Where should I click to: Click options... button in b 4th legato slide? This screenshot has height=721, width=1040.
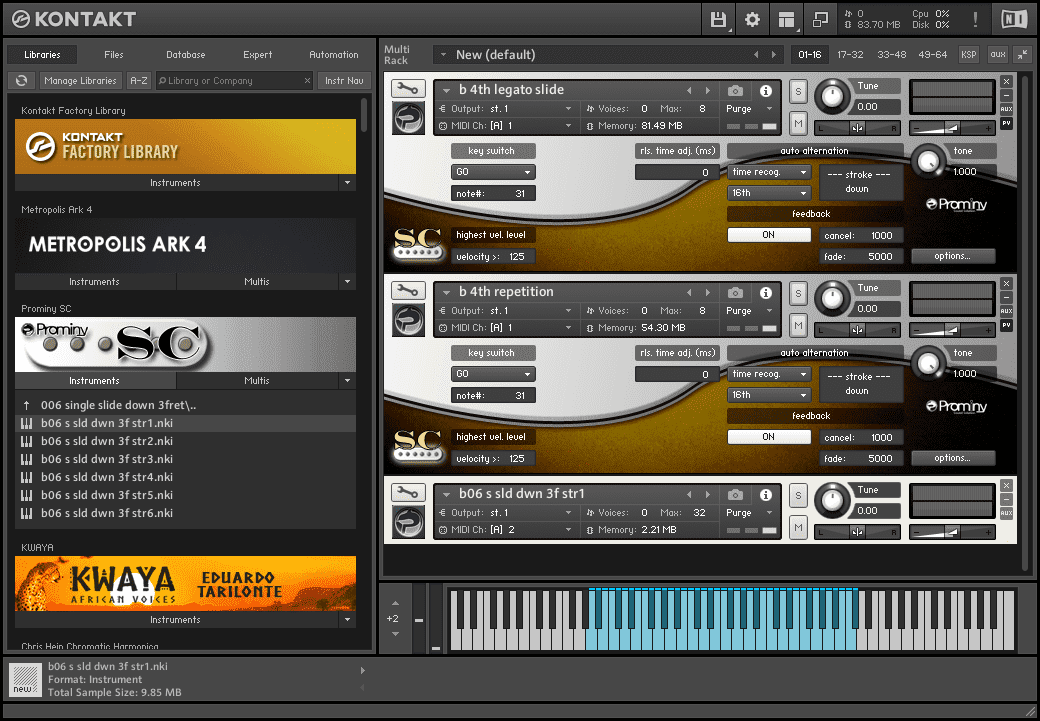point(952,256)
